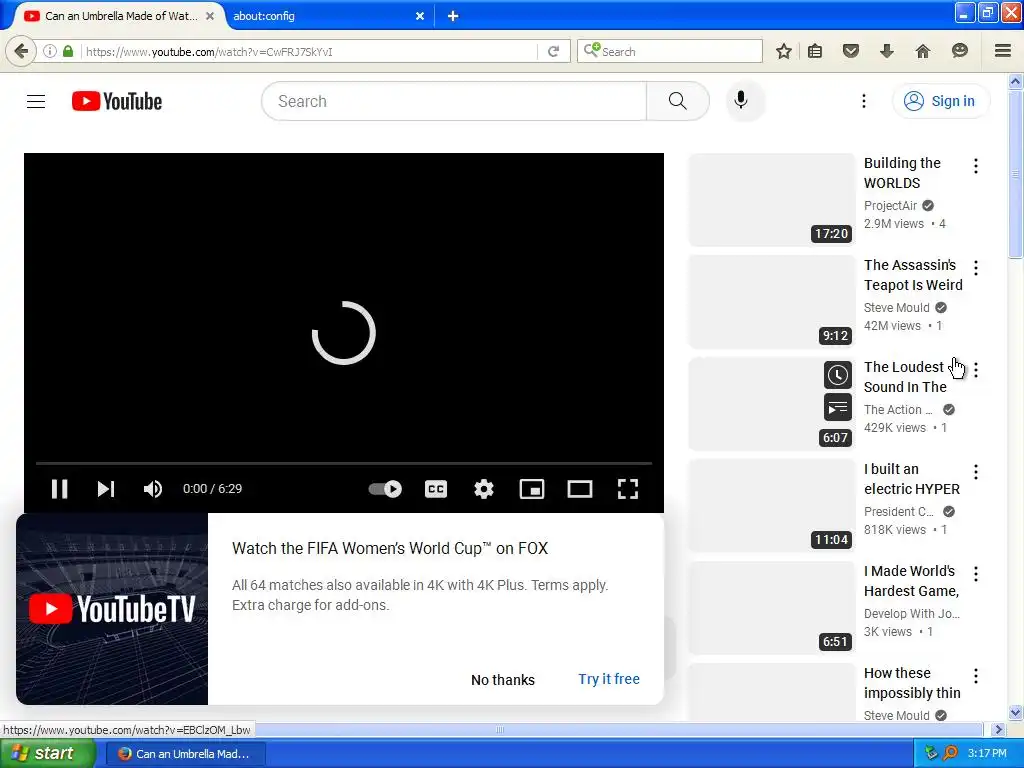Click the video progress bar
1024x768 pixels.
(x=344, y=463)
